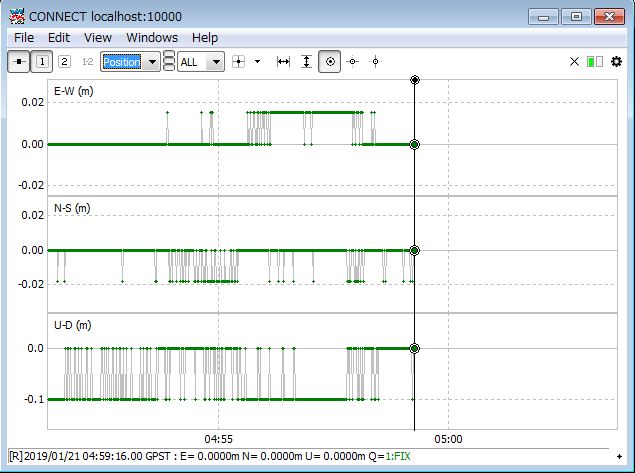Expand the center origin dropdown arrow

(257, 62)
